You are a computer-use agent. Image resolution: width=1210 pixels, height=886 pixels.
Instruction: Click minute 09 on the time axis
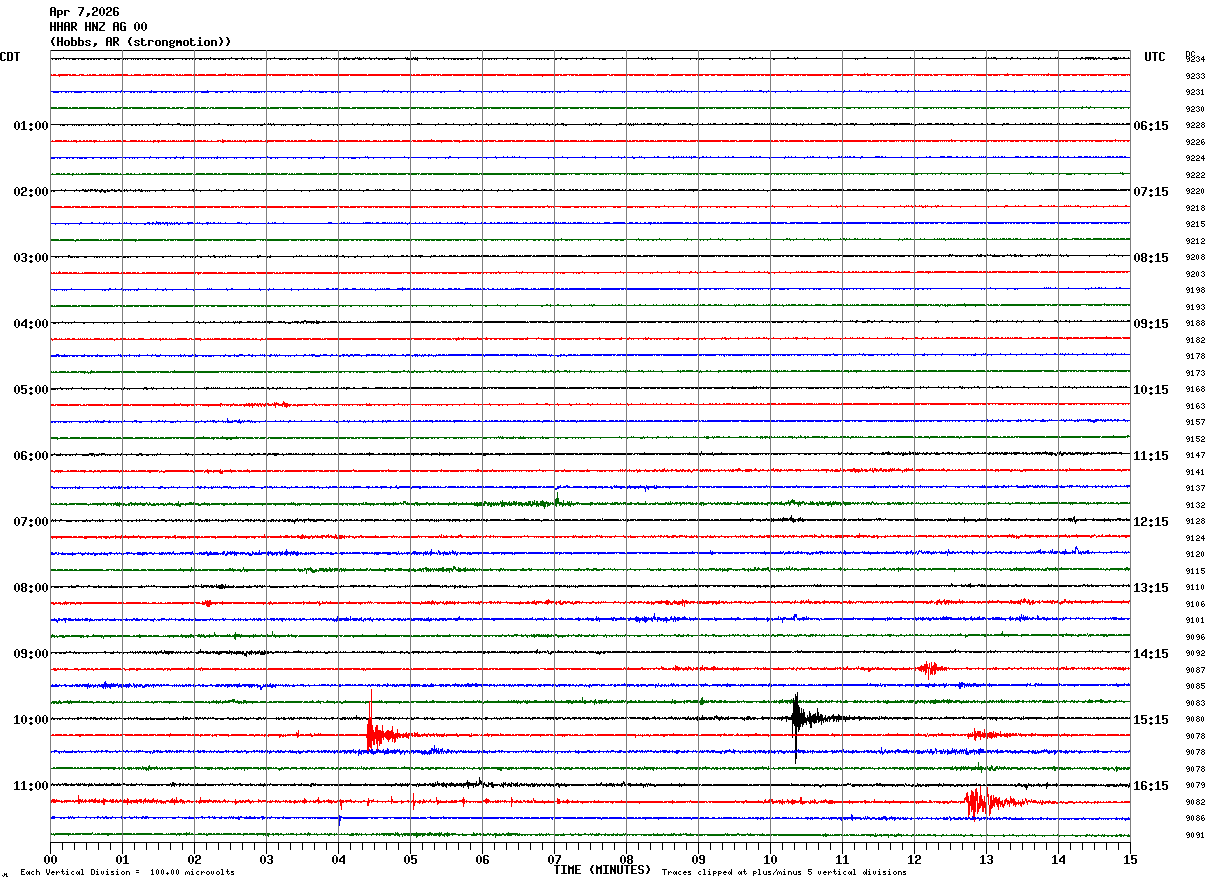pyautogui.click(x=698, y=859)
